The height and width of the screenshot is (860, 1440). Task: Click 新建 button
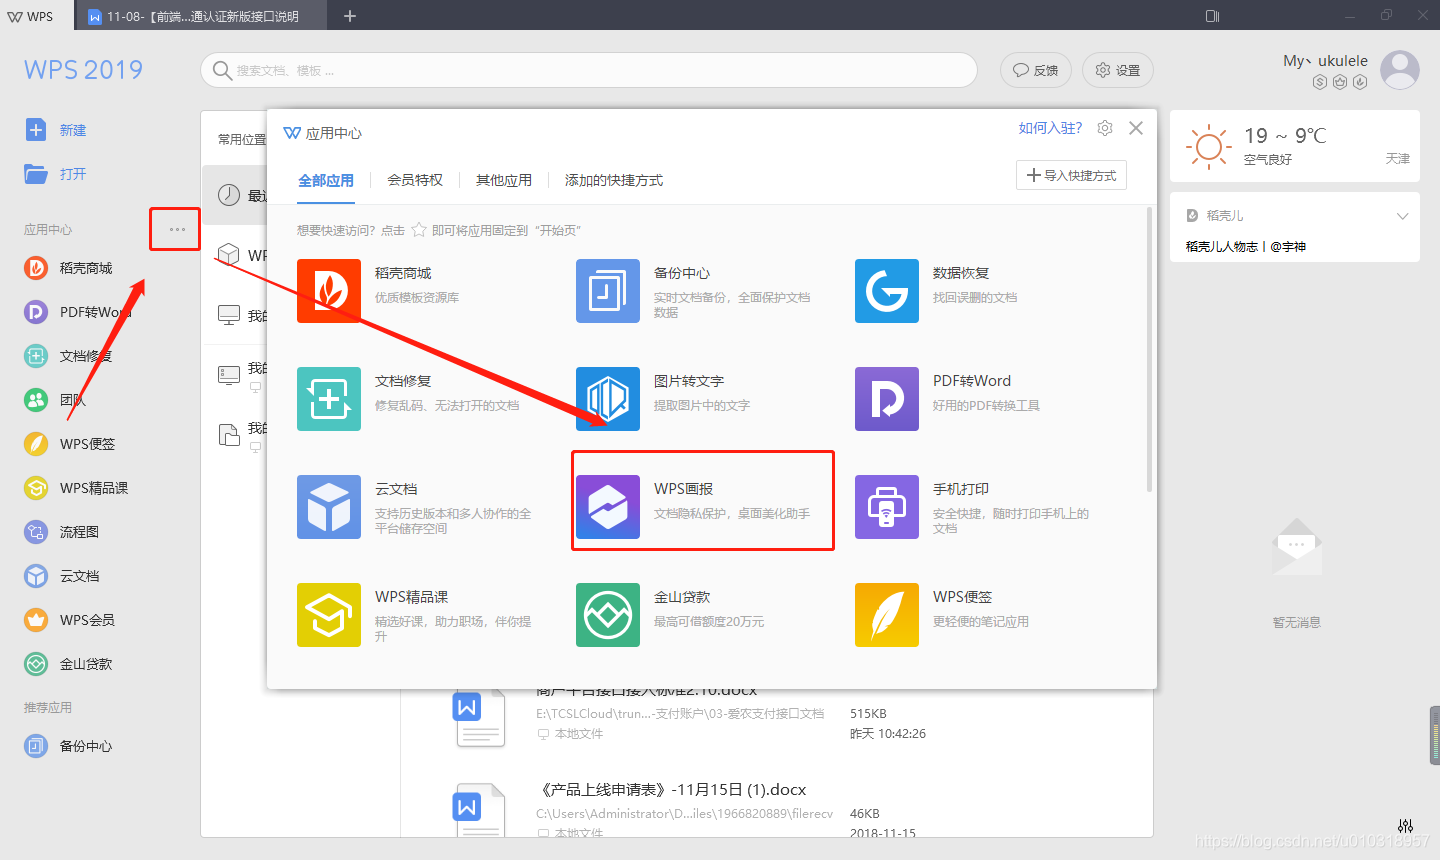pos(56,130)
